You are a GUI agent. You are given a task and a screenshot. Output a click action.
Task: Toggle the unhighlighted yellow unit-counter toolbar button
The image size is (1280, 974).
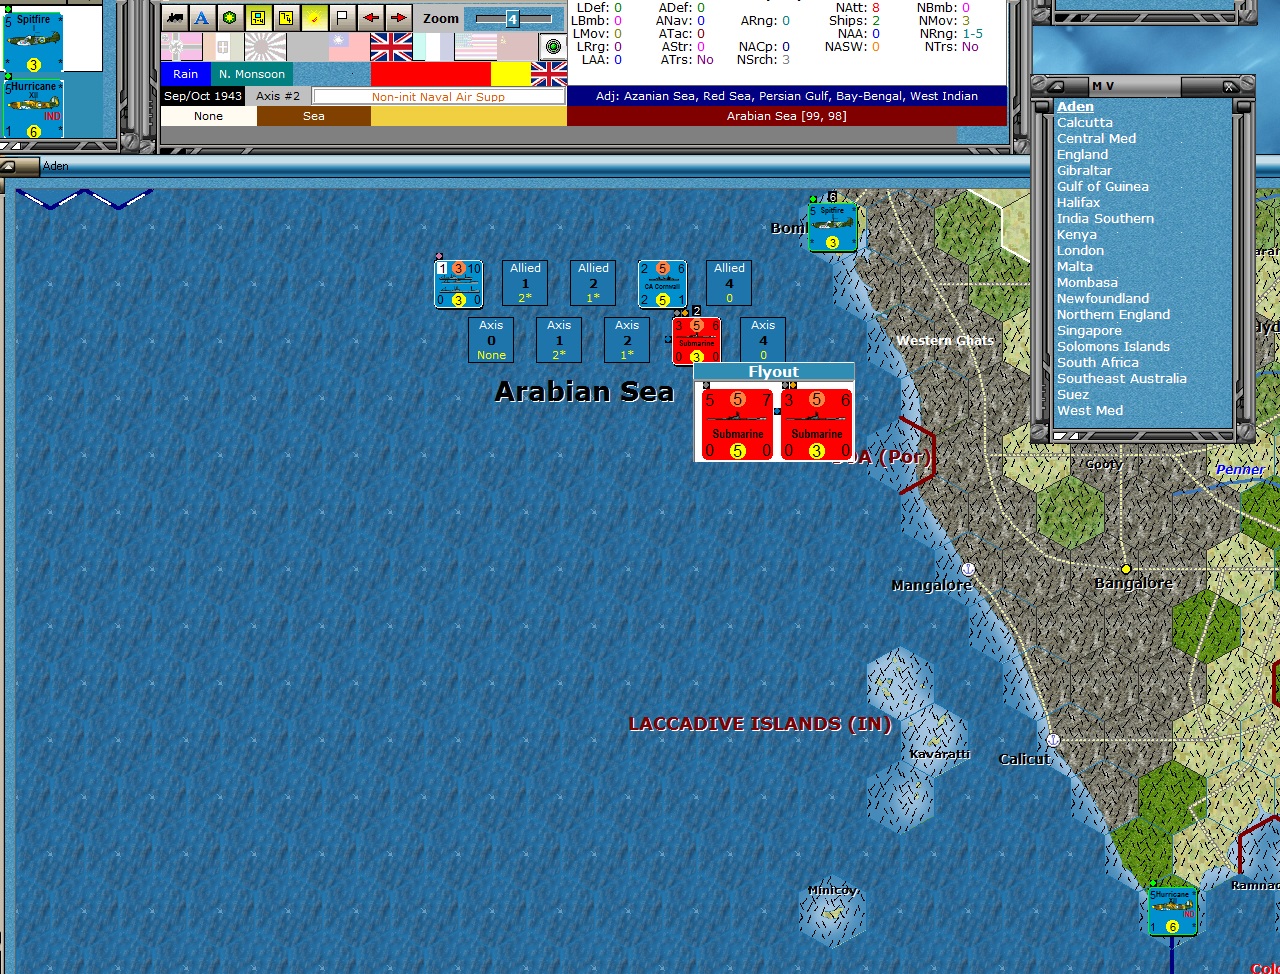(286, 18)
